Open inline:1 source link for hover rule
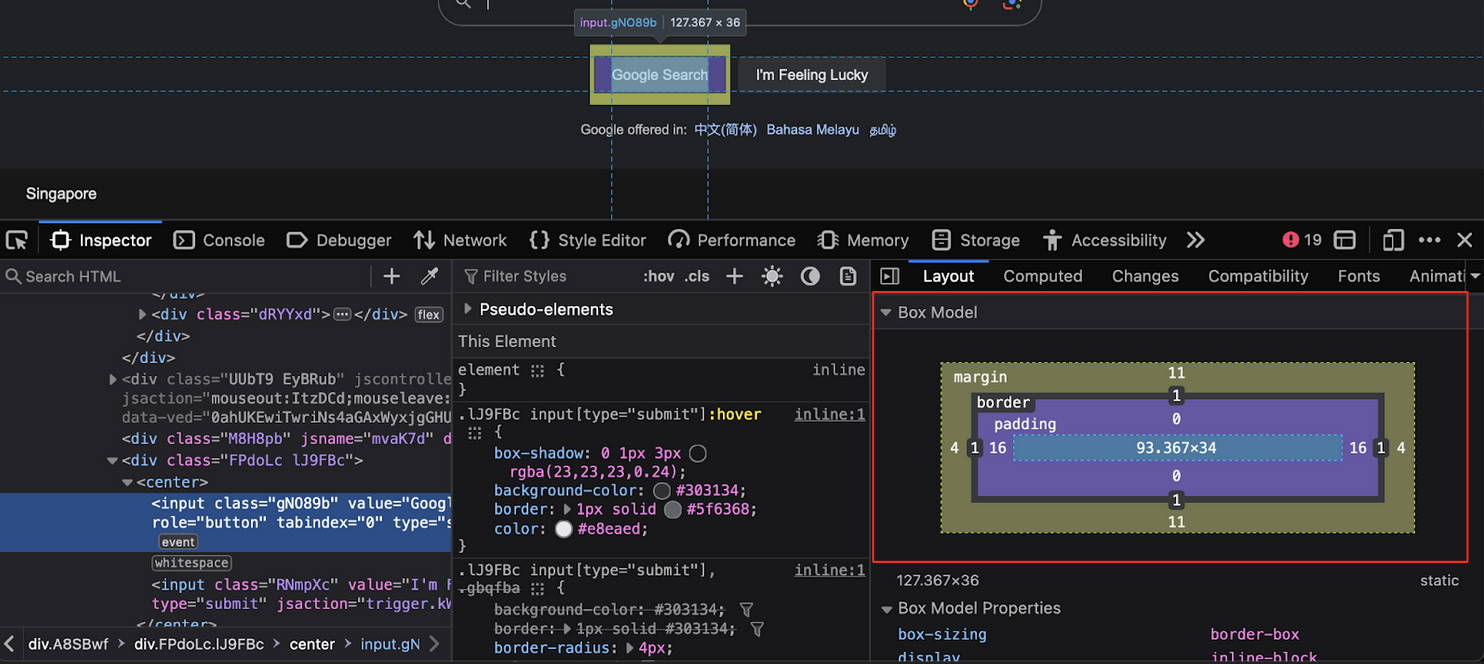 830,414
